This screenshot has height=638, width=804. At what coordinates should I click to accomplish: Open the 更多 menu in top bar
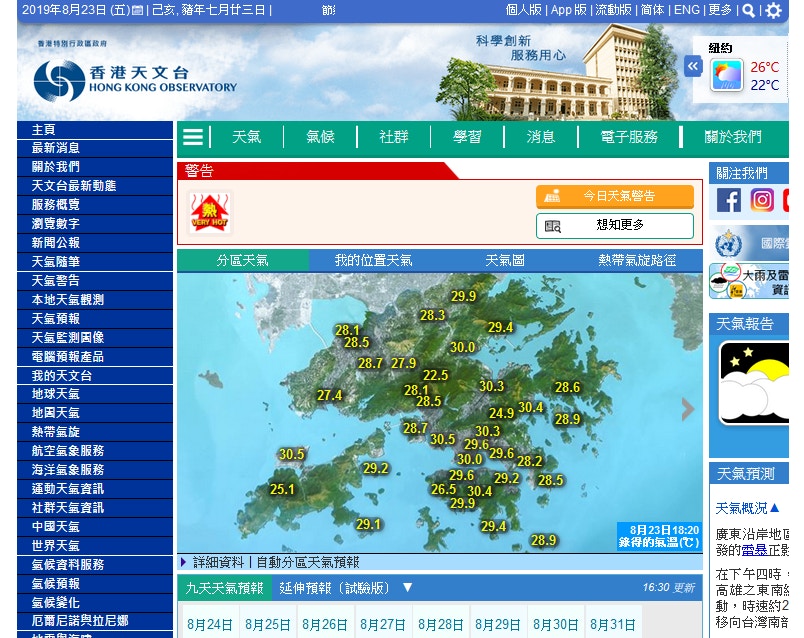point(719,10)
